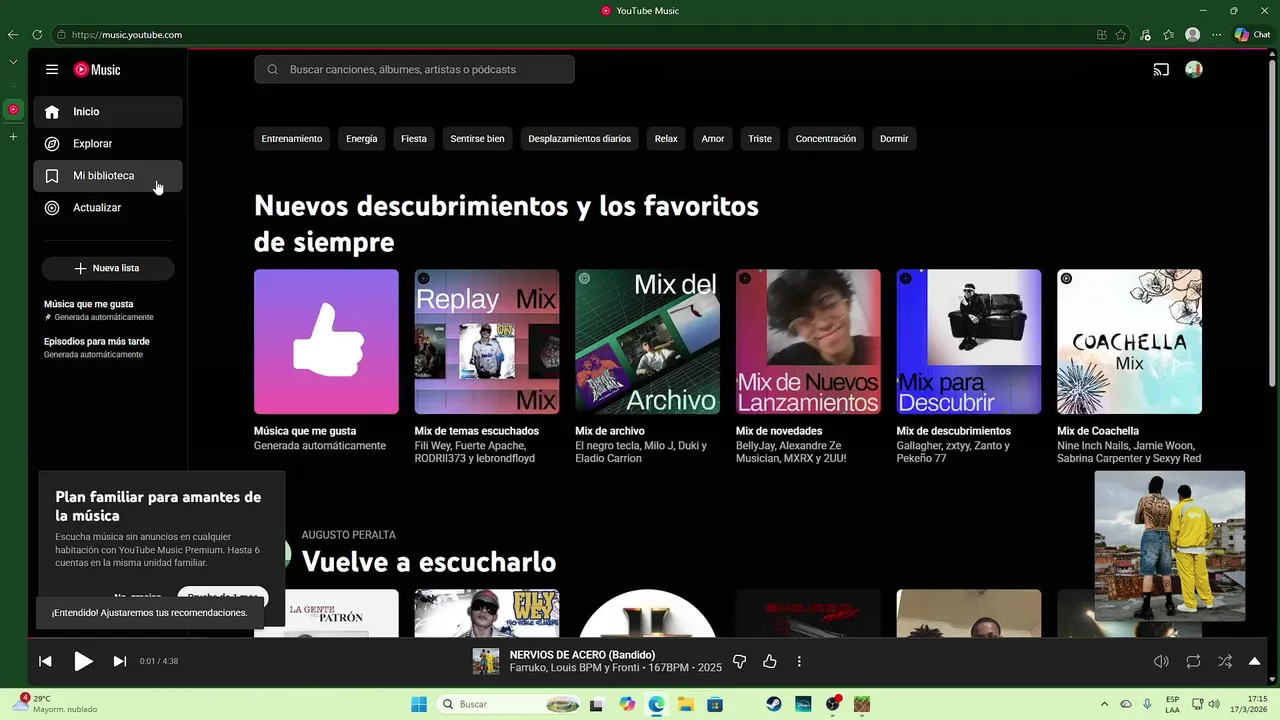Open the YouTube Music account avatar menu

[x=1193, y=70]
